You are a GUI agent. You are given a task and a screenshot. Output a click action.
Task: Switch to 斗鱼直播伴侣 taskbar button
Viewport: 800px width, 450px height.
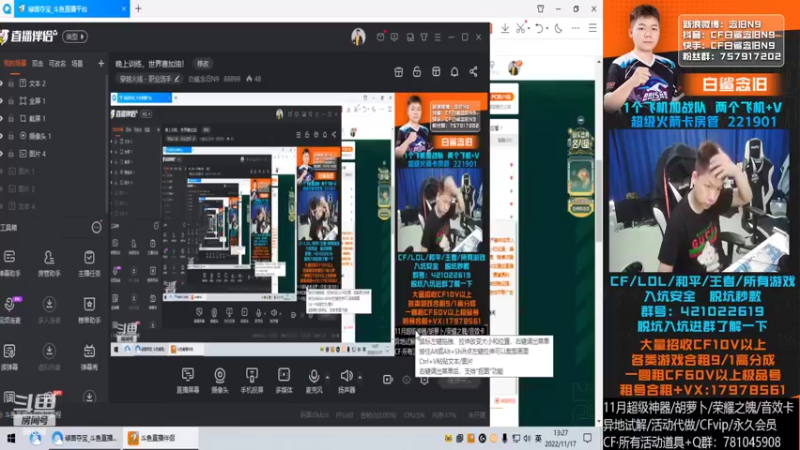tap(160, 438)
